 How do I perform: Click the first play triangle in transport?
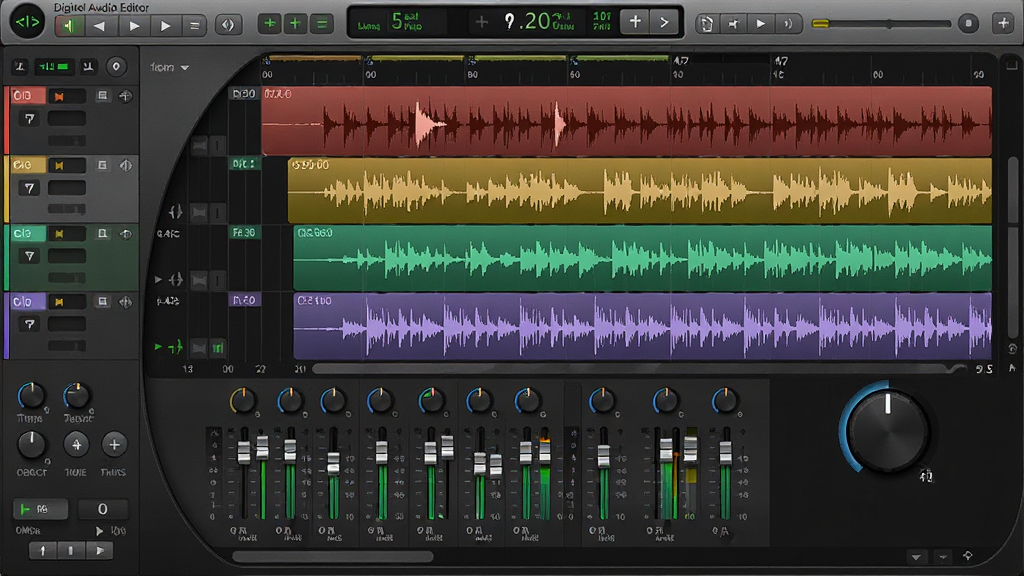pyautogui.click(x=135, y=25)
